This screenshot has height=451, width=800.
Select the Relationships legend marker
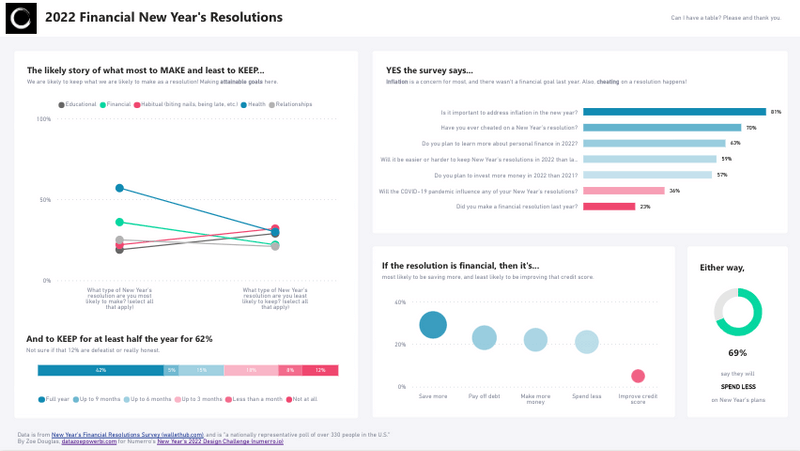[x=272, y=105]
